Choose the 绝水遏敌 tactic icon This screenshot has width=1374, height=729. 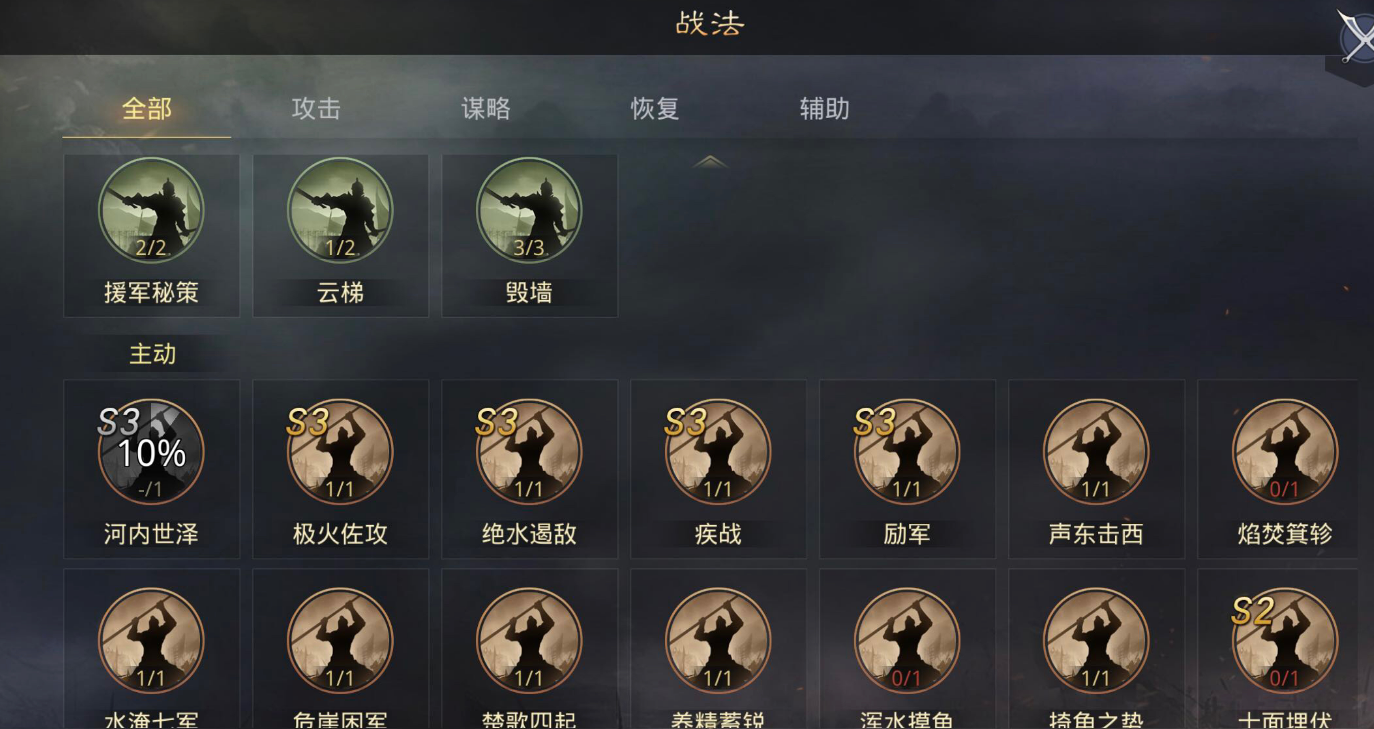(x=529, y=452)
